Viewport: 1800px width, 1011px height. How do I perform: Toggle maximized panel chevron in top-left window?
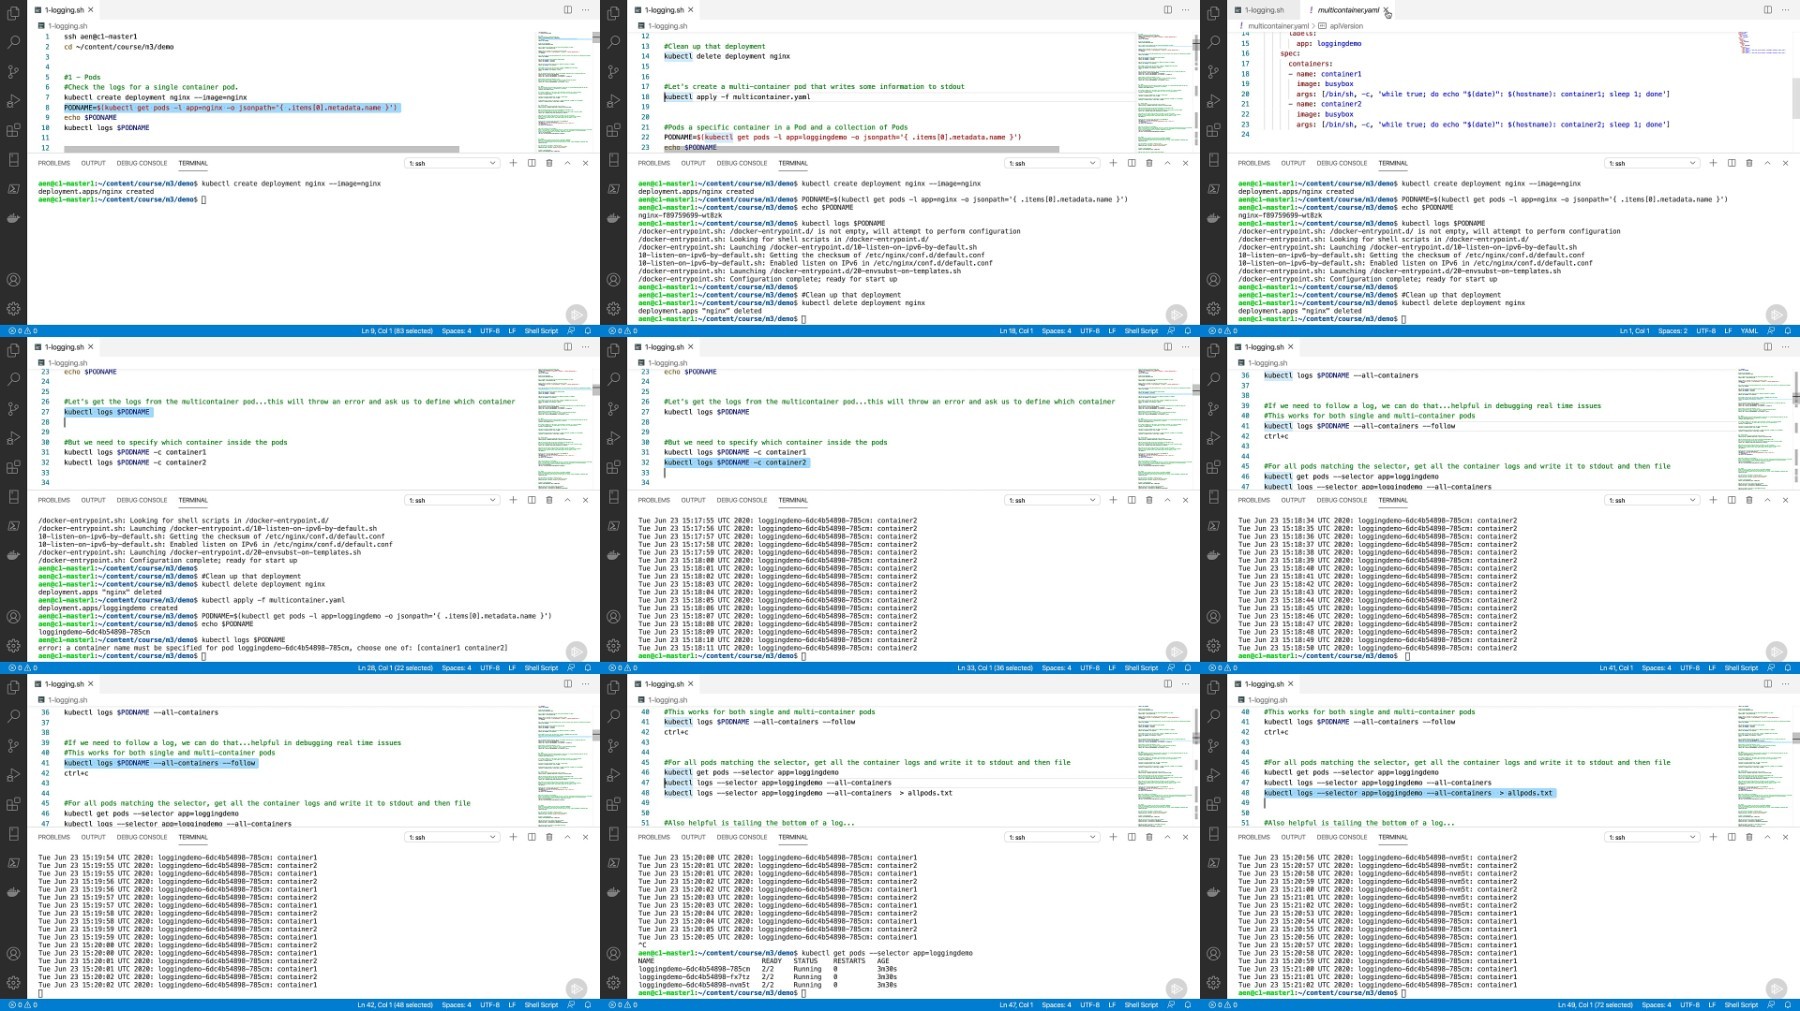[x=567, y=163]
